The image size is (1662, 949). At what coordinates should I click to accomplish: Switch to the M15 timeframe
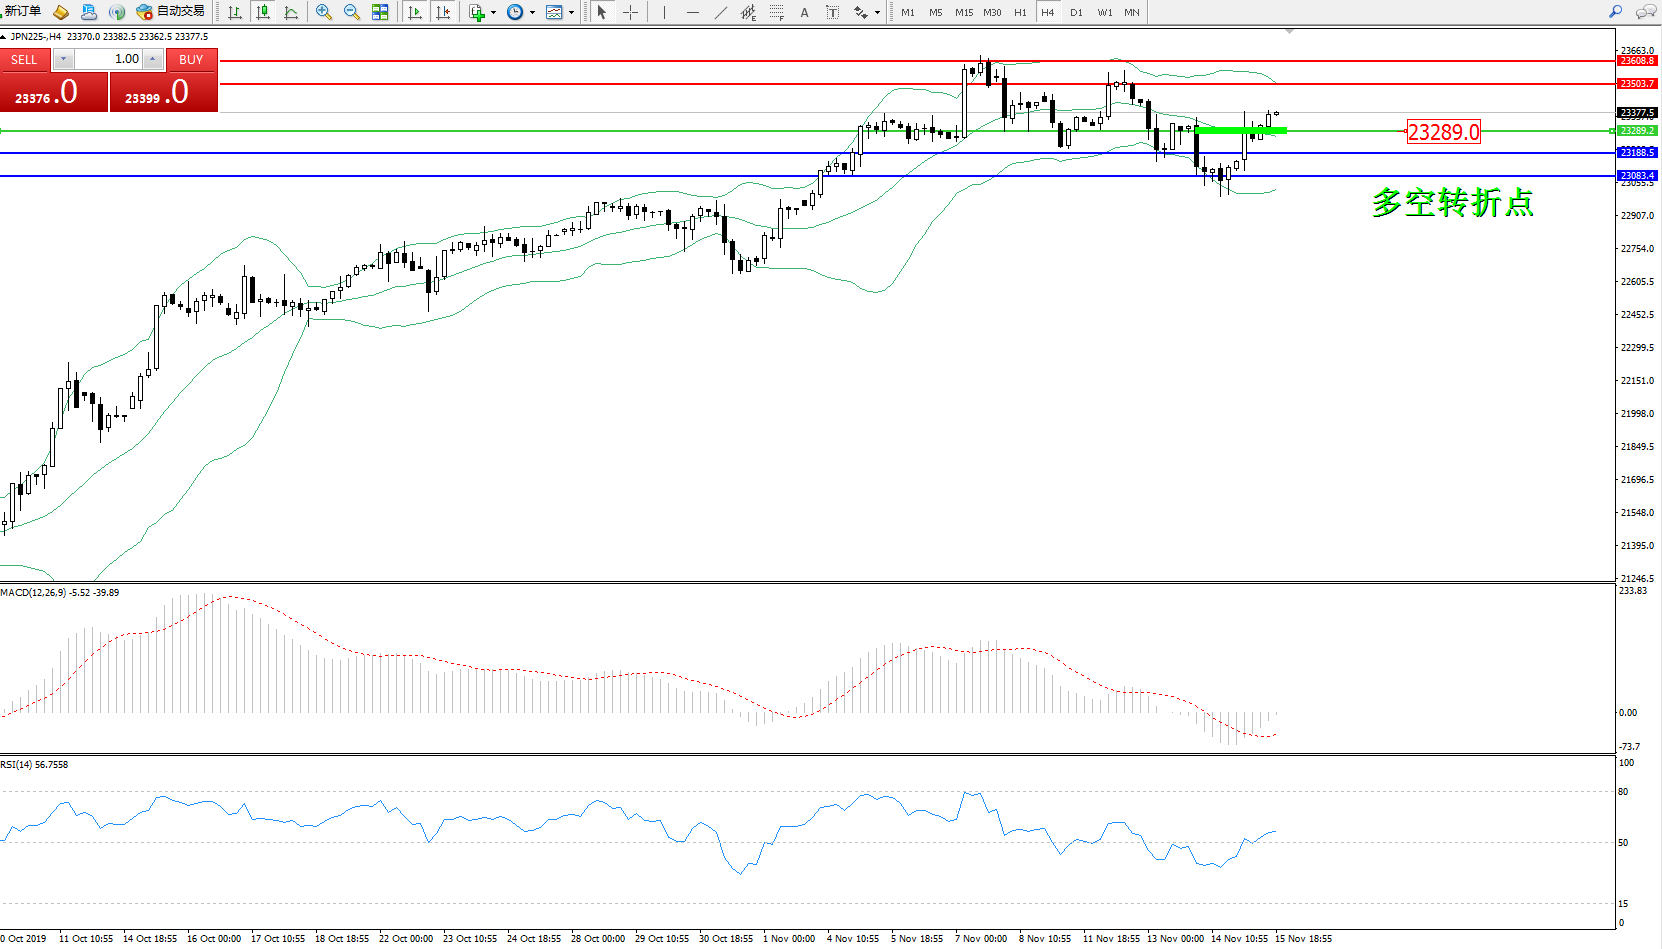coord(963,12)
